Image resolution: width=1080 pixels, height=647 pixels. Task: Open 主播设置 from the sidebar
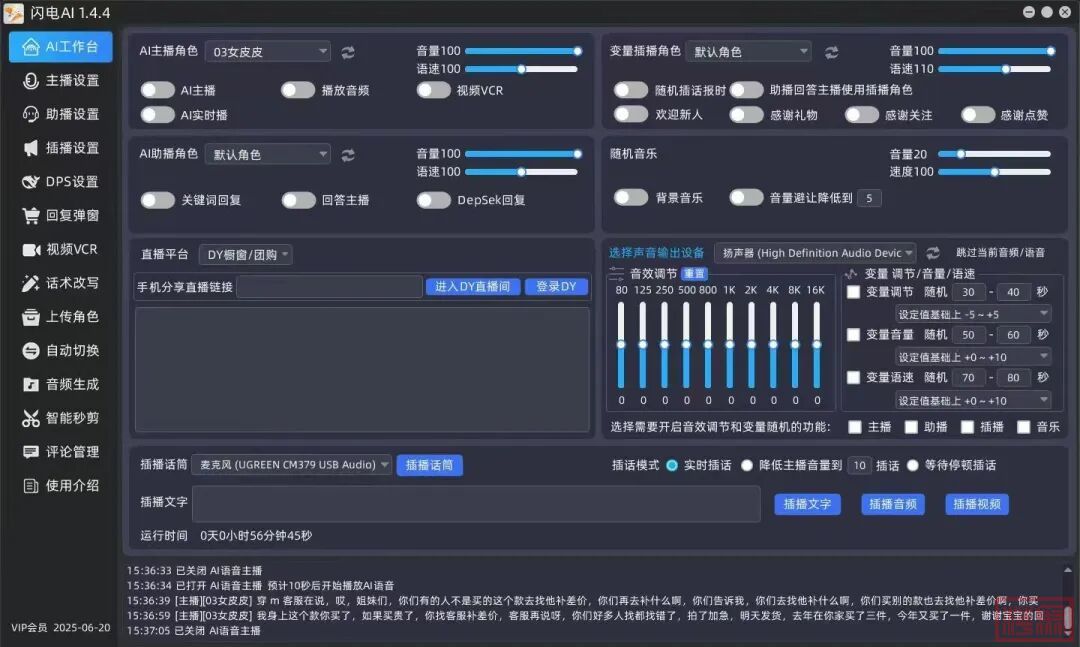point(62,80)
